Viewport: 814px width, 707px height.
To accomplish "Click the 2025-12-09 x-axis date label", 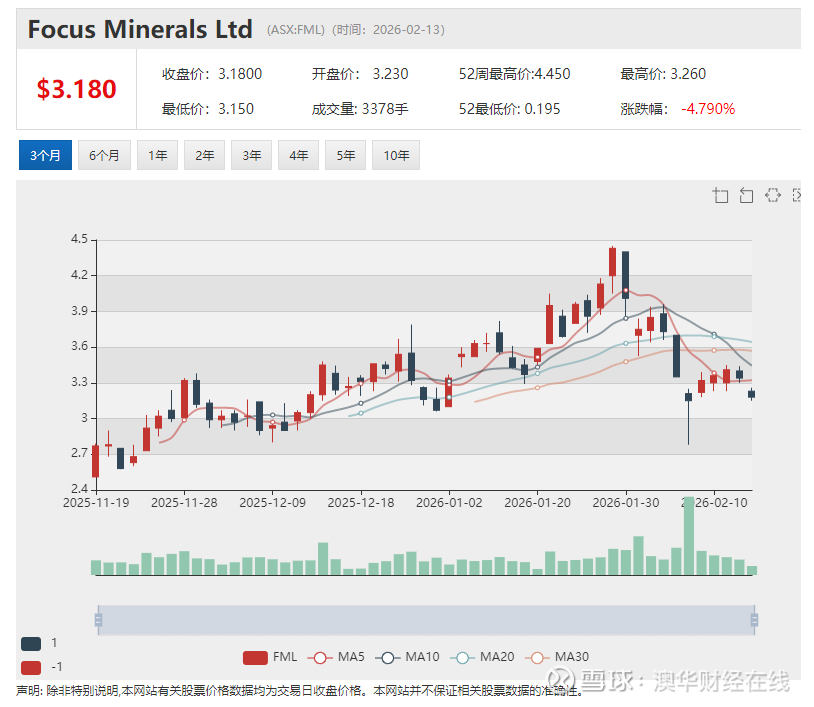I will pyautogui.click(x=273, y=503).
